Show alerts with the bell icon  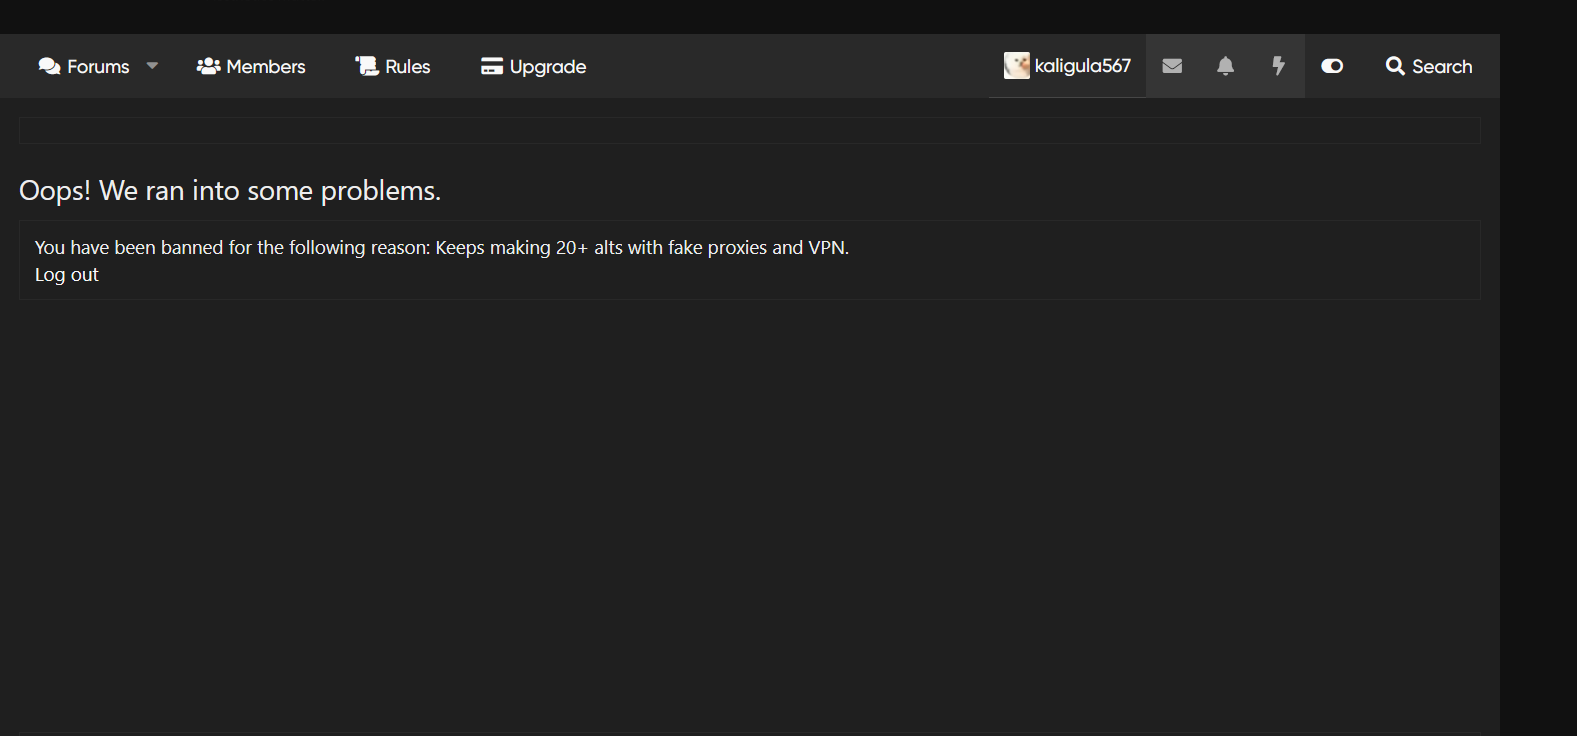pos(1225,66)
